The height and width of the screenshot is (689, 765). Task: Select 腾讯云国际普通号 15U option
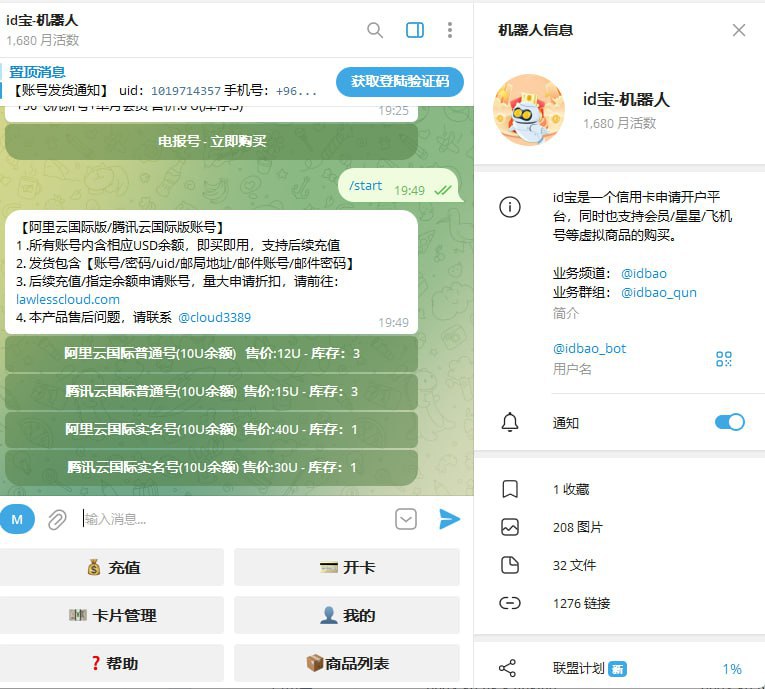211,391
